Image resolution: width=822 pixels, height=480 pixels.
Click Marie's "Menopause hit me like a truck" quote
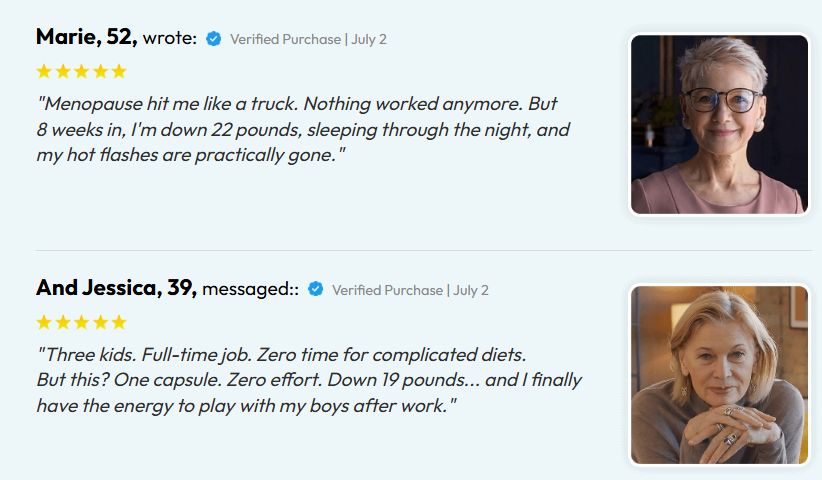303,129
